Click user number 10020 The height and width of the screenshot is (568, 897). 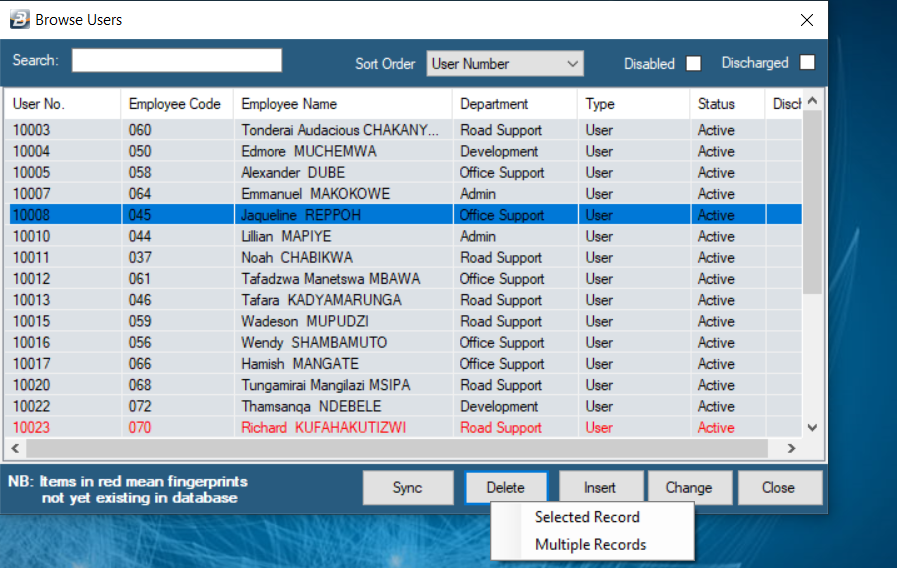click(31, 384)
